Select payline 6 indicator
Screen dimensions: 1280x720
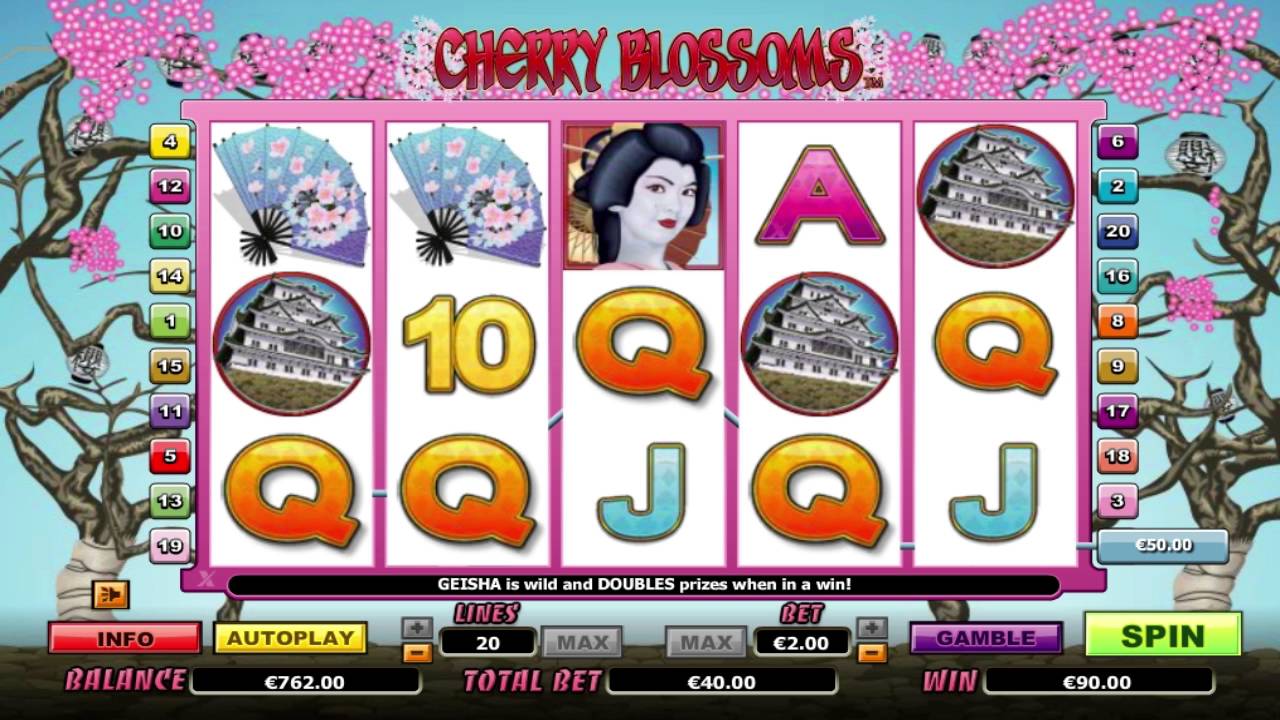point(1117,142)
